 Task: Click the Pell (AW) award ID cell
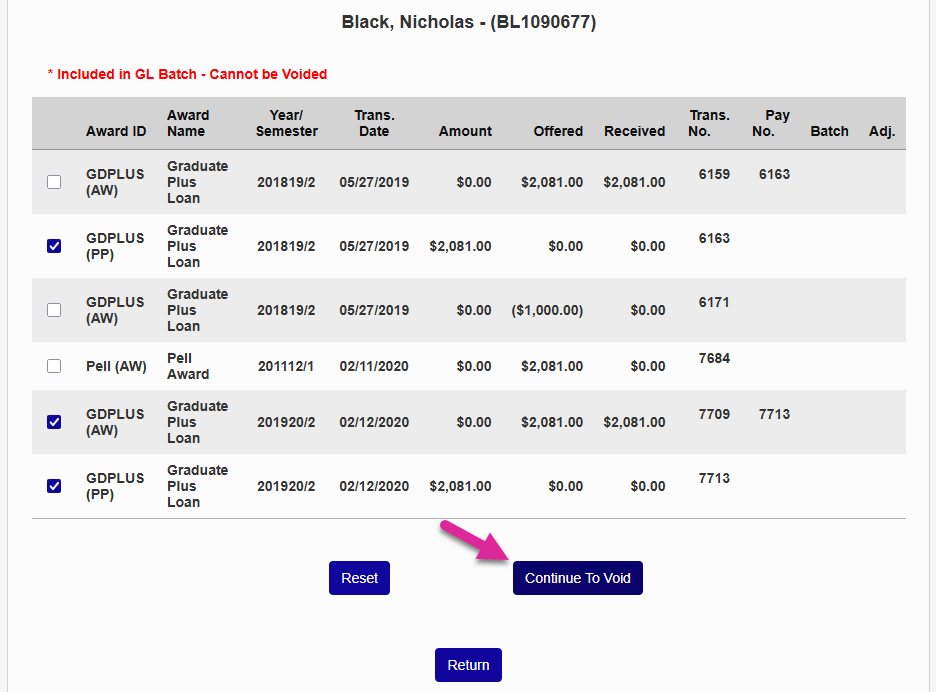click(x=116, y=366)
